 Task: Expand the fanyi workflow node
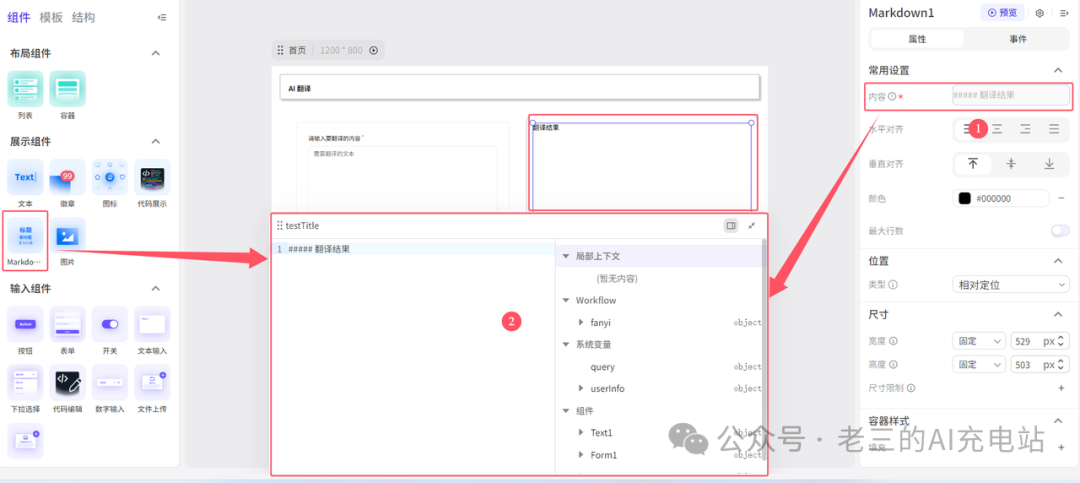(x=581, y=322)
